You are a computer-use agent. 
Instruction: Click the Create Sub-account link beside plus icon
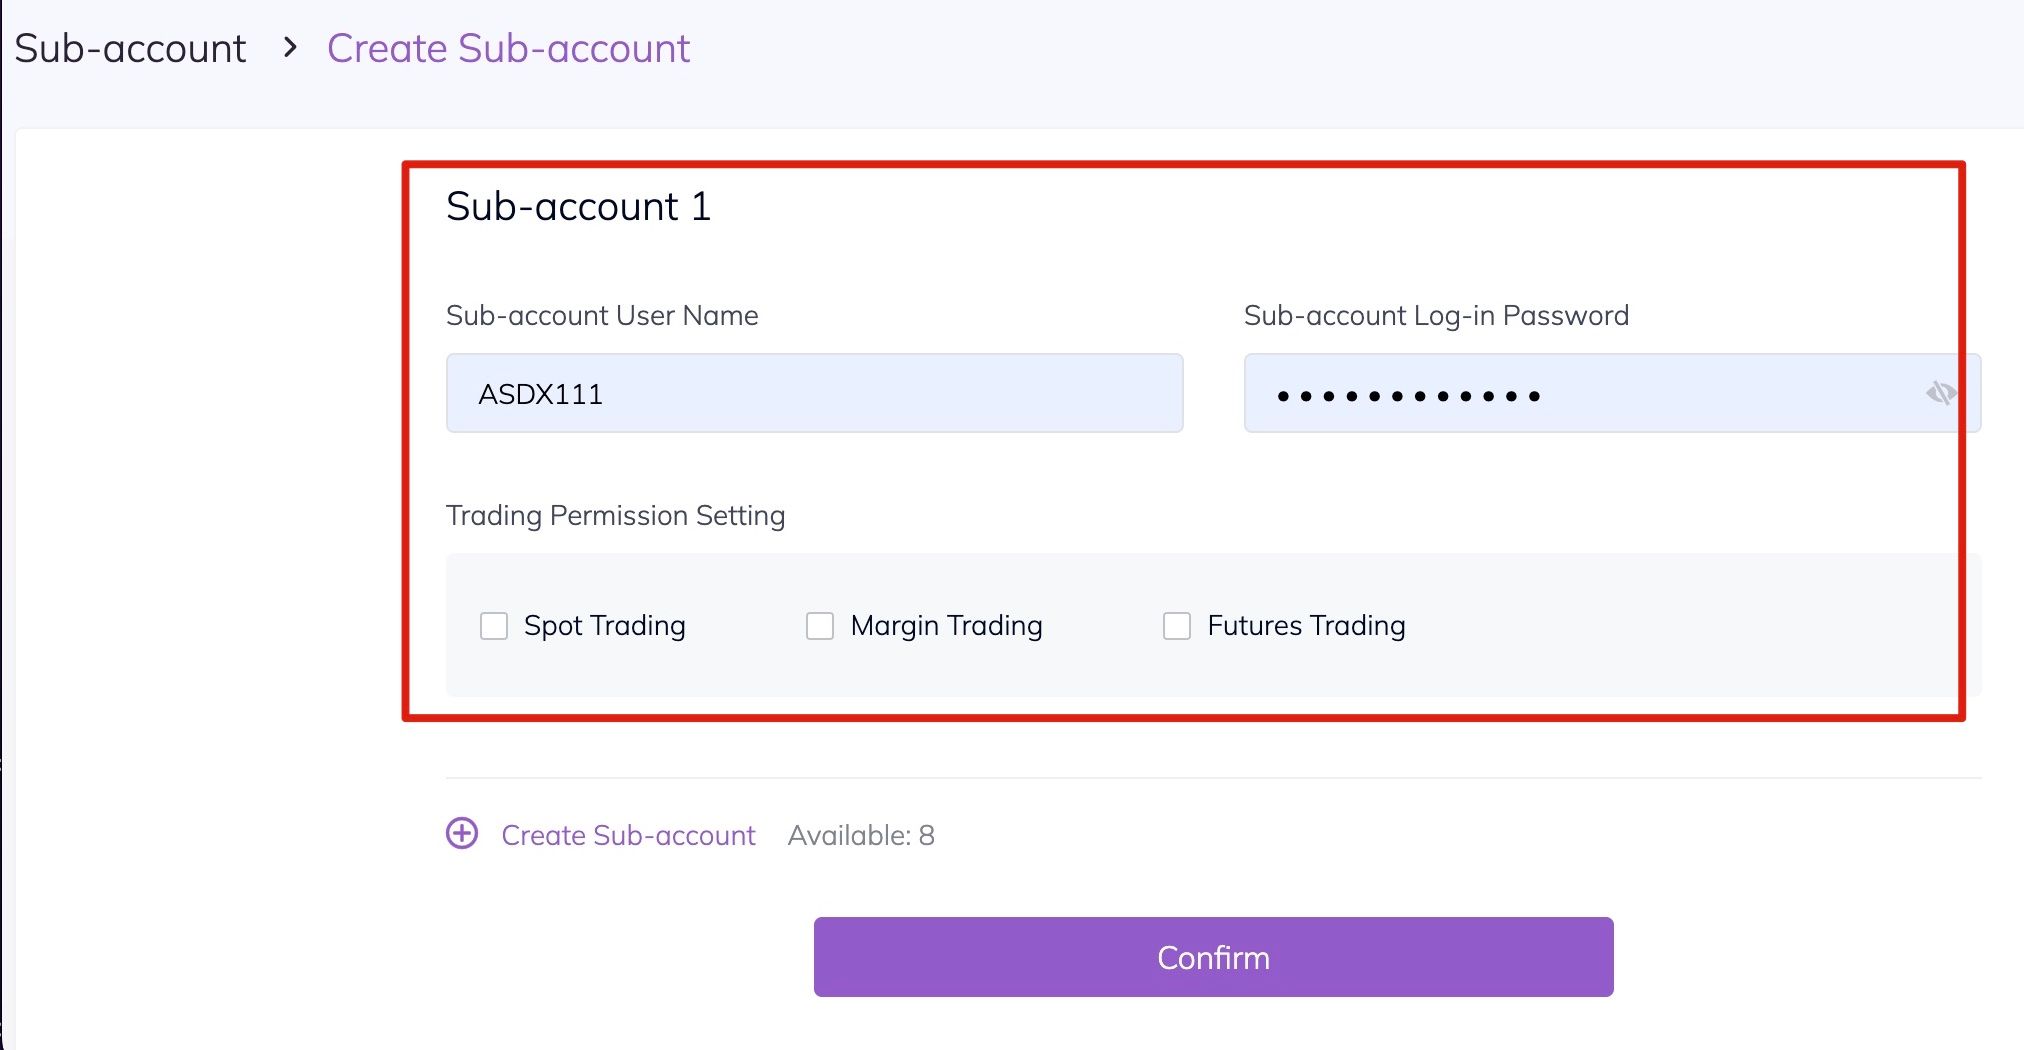[628, 836]
